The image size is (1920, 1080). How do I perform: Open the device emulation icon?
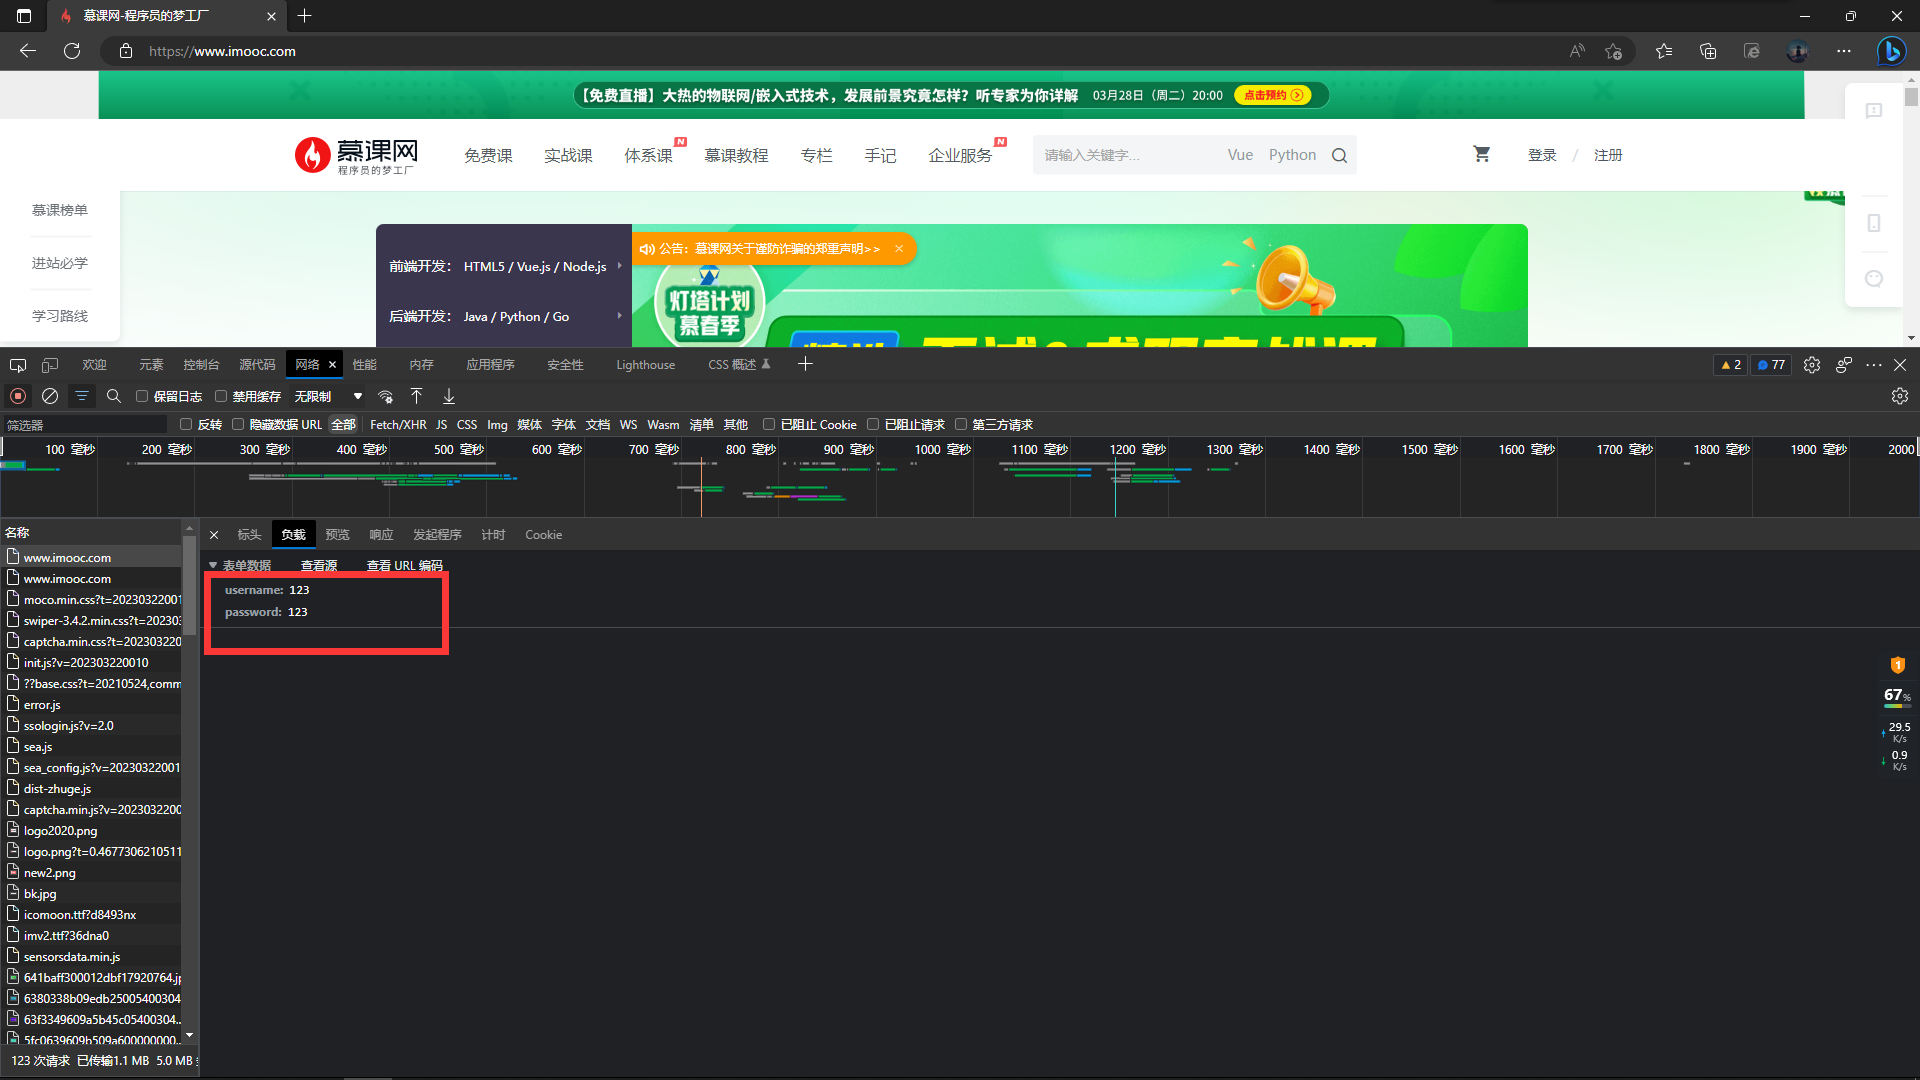click(50, 365)
